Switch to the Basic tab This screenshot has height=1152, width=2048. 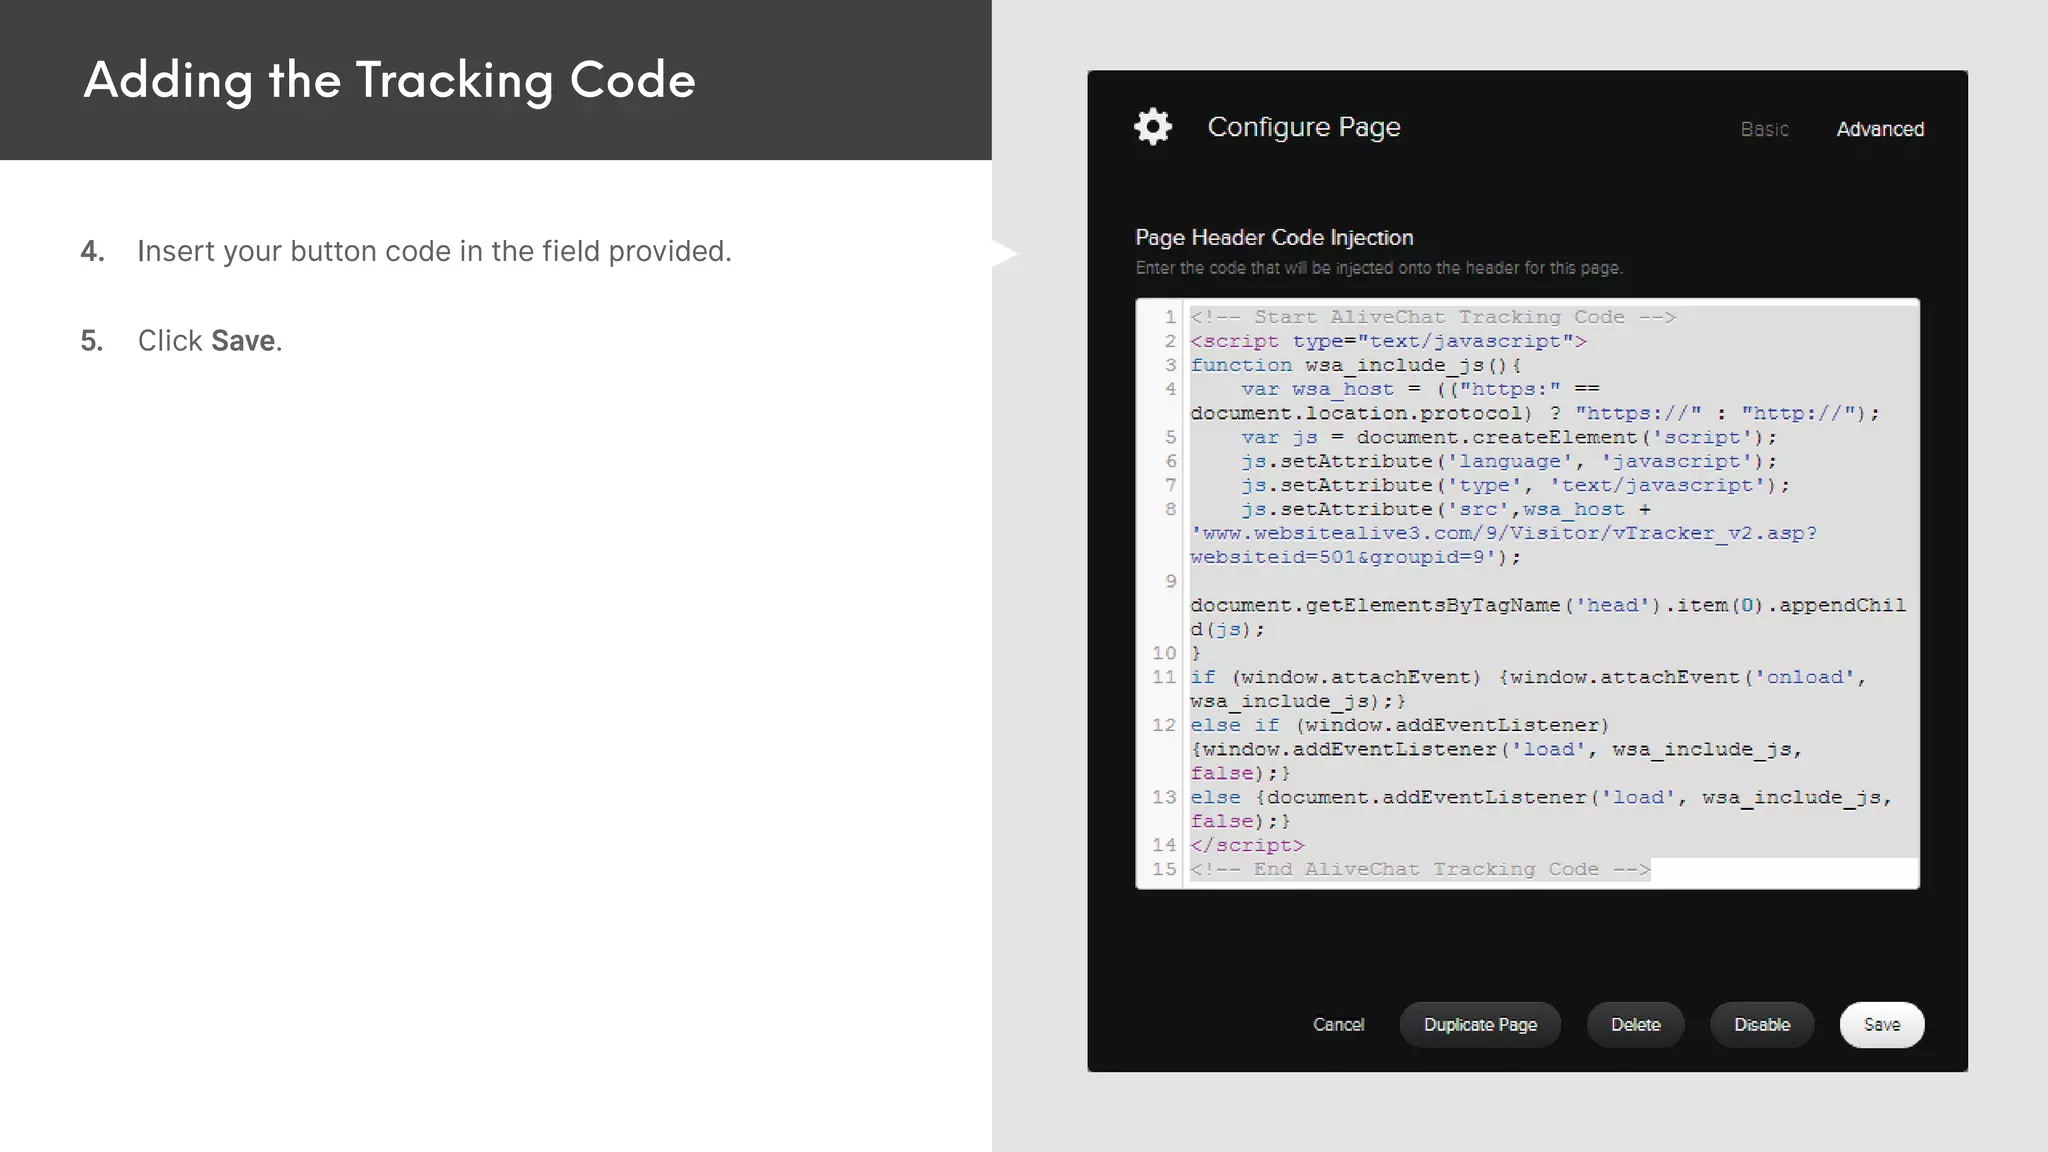[x=1764, y=129]
